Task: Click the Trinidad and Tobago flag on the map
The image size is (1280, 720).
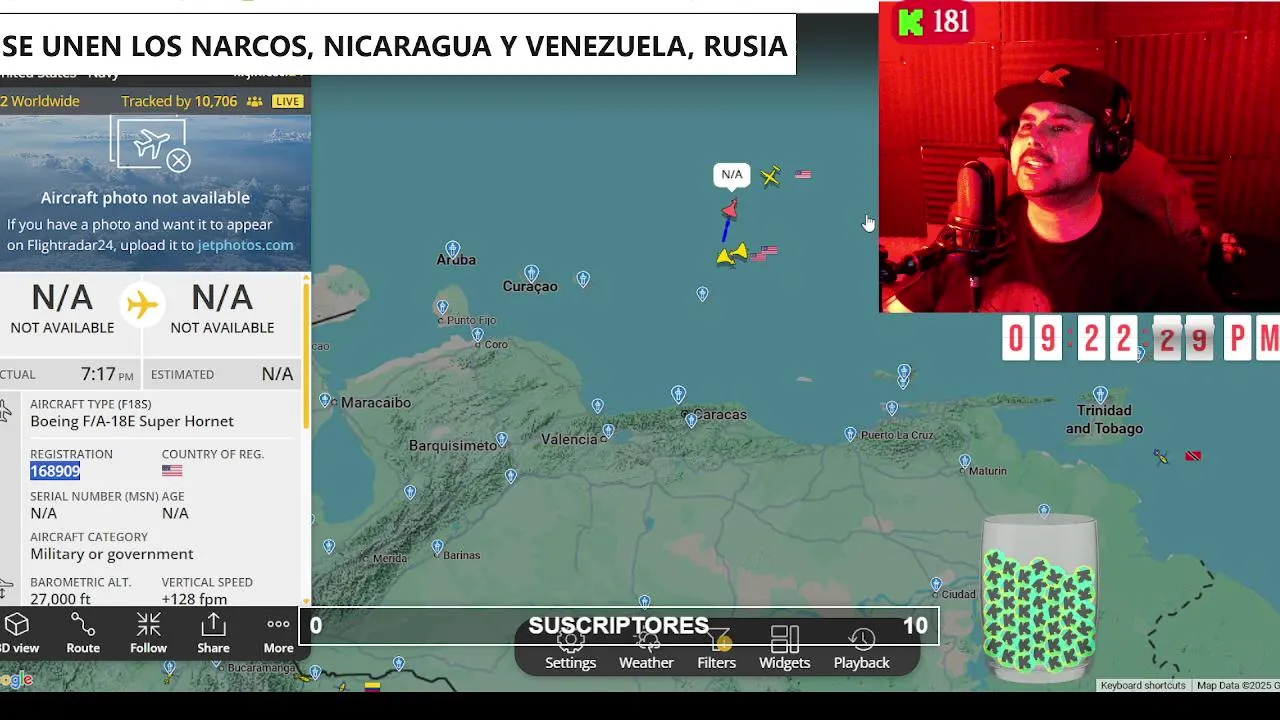Action: point(1192,456)
